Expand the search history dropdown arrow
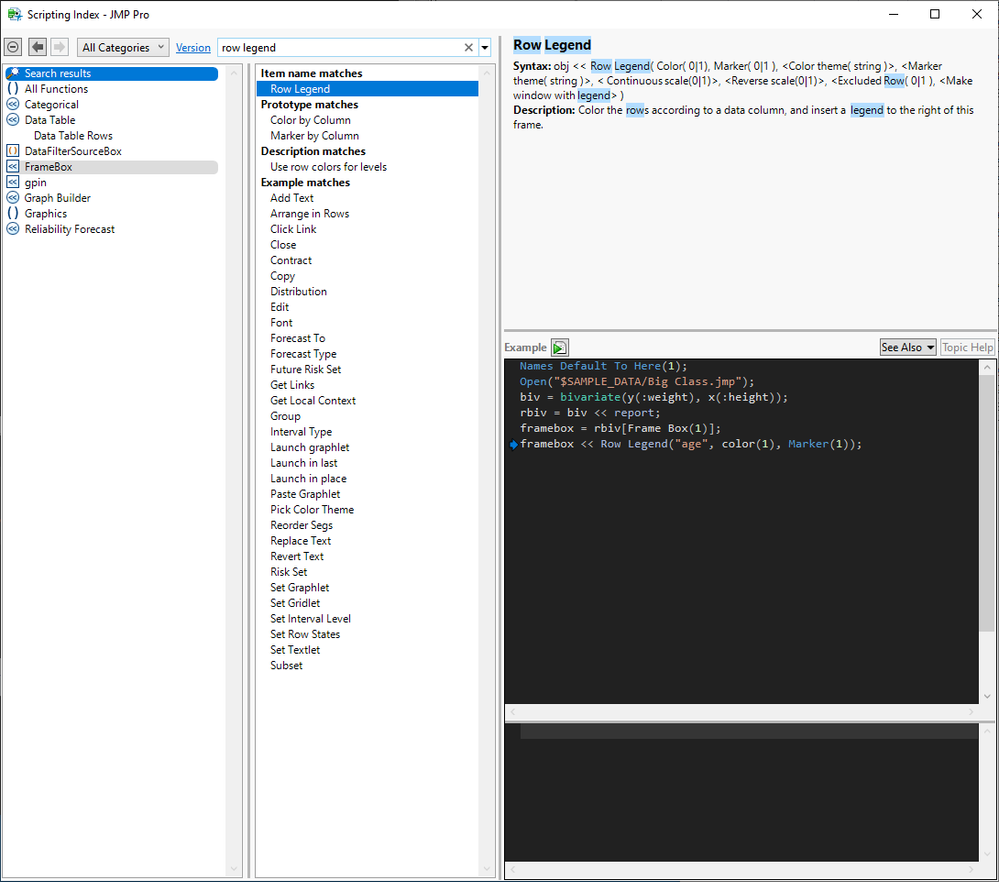This screenshot has width=999, height=882. pyautogui.click(x=485, y=48)
